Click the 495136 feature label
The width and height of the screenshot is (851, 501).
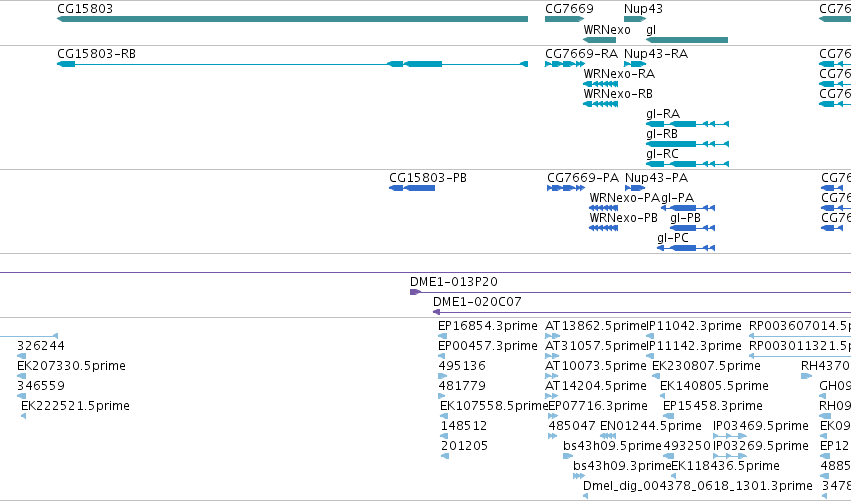point(462,366)
